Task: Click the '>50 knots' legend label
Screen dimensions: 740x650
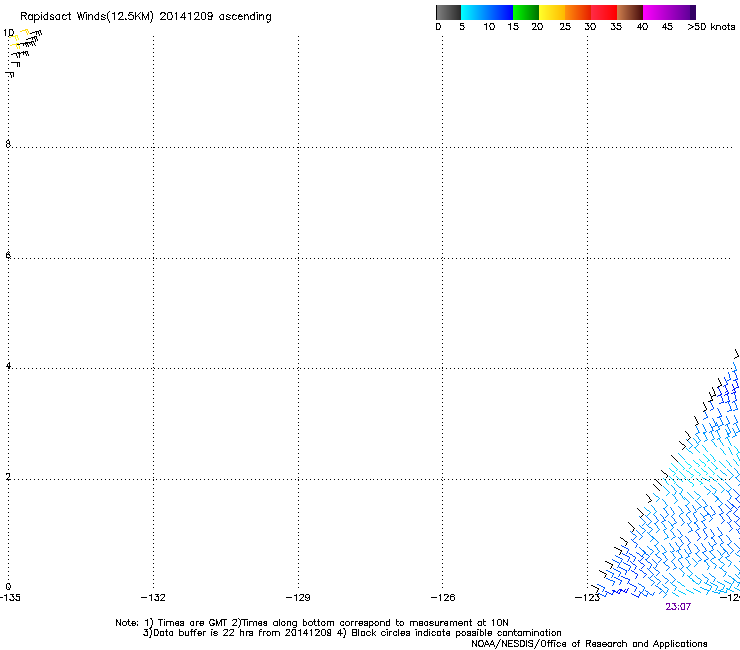Action: (x=711, y=27)
